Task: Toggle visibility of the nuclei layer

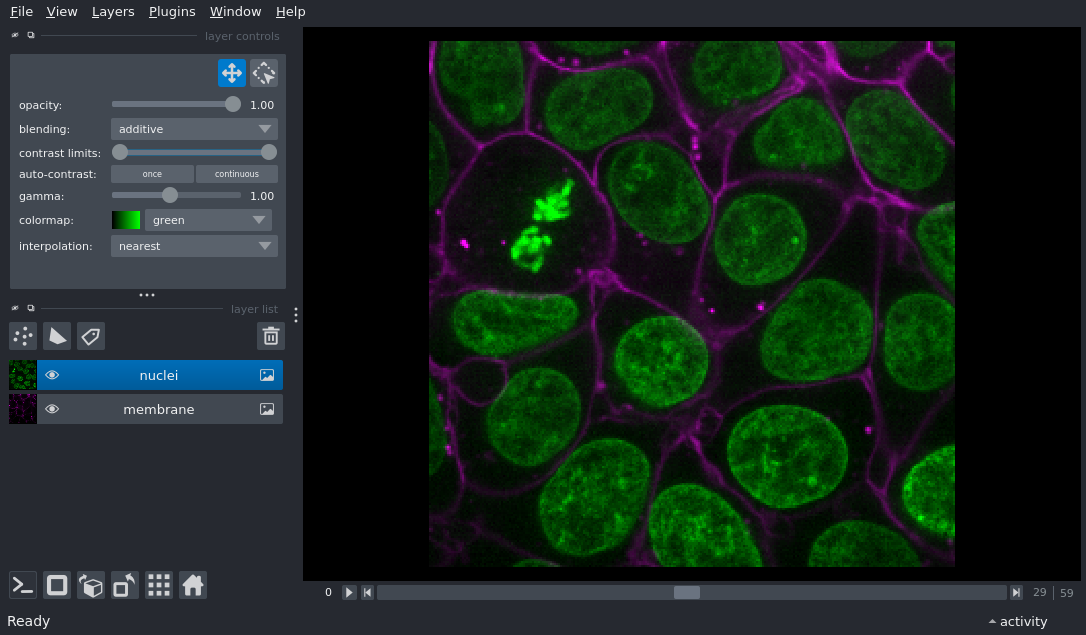Action: click(52, 375)
